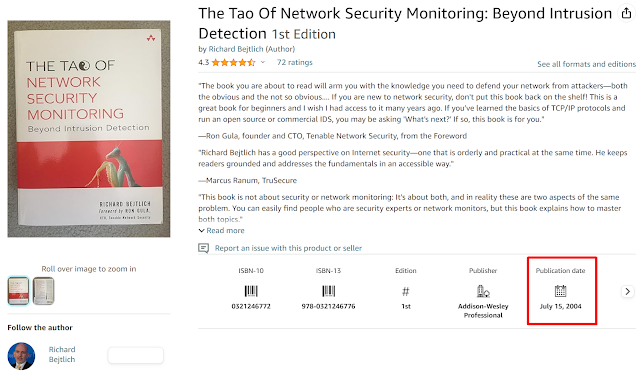Click Report an issue with this product
Viewport: 639px width, 376px height.
click(288, 248)
